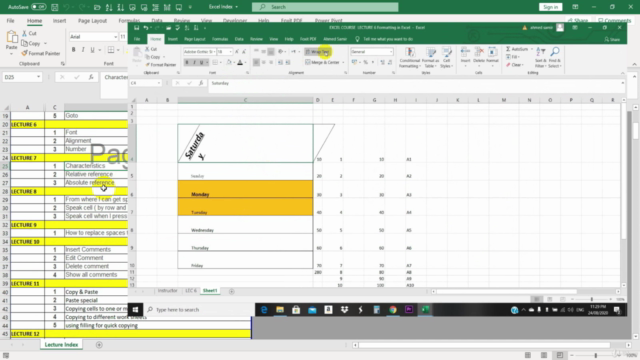This screenshot has width=640, height=360.
Task: Click Orientation icon in front window Alignment group
Action: pyautogui.click(x=281, y=52)
